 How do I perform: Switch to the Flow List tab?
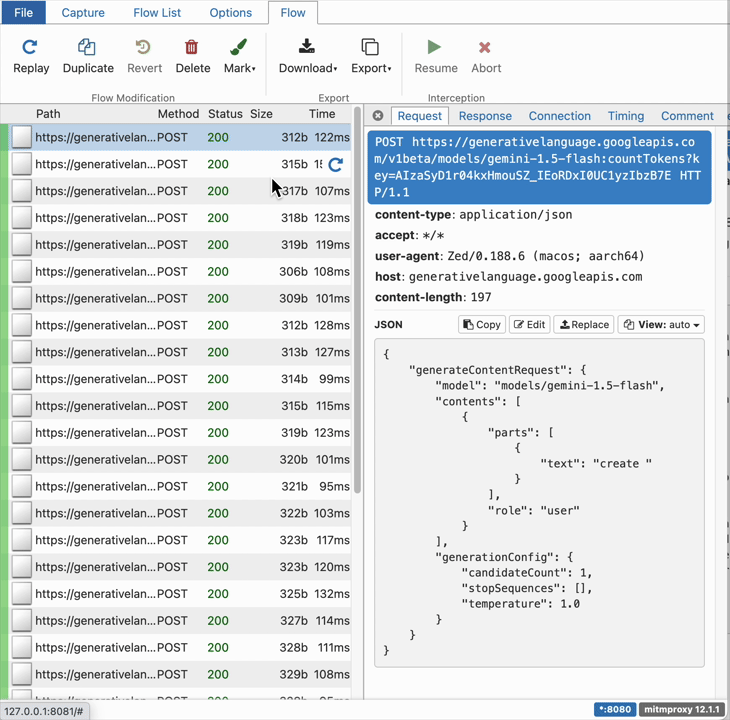pos(157,13)
